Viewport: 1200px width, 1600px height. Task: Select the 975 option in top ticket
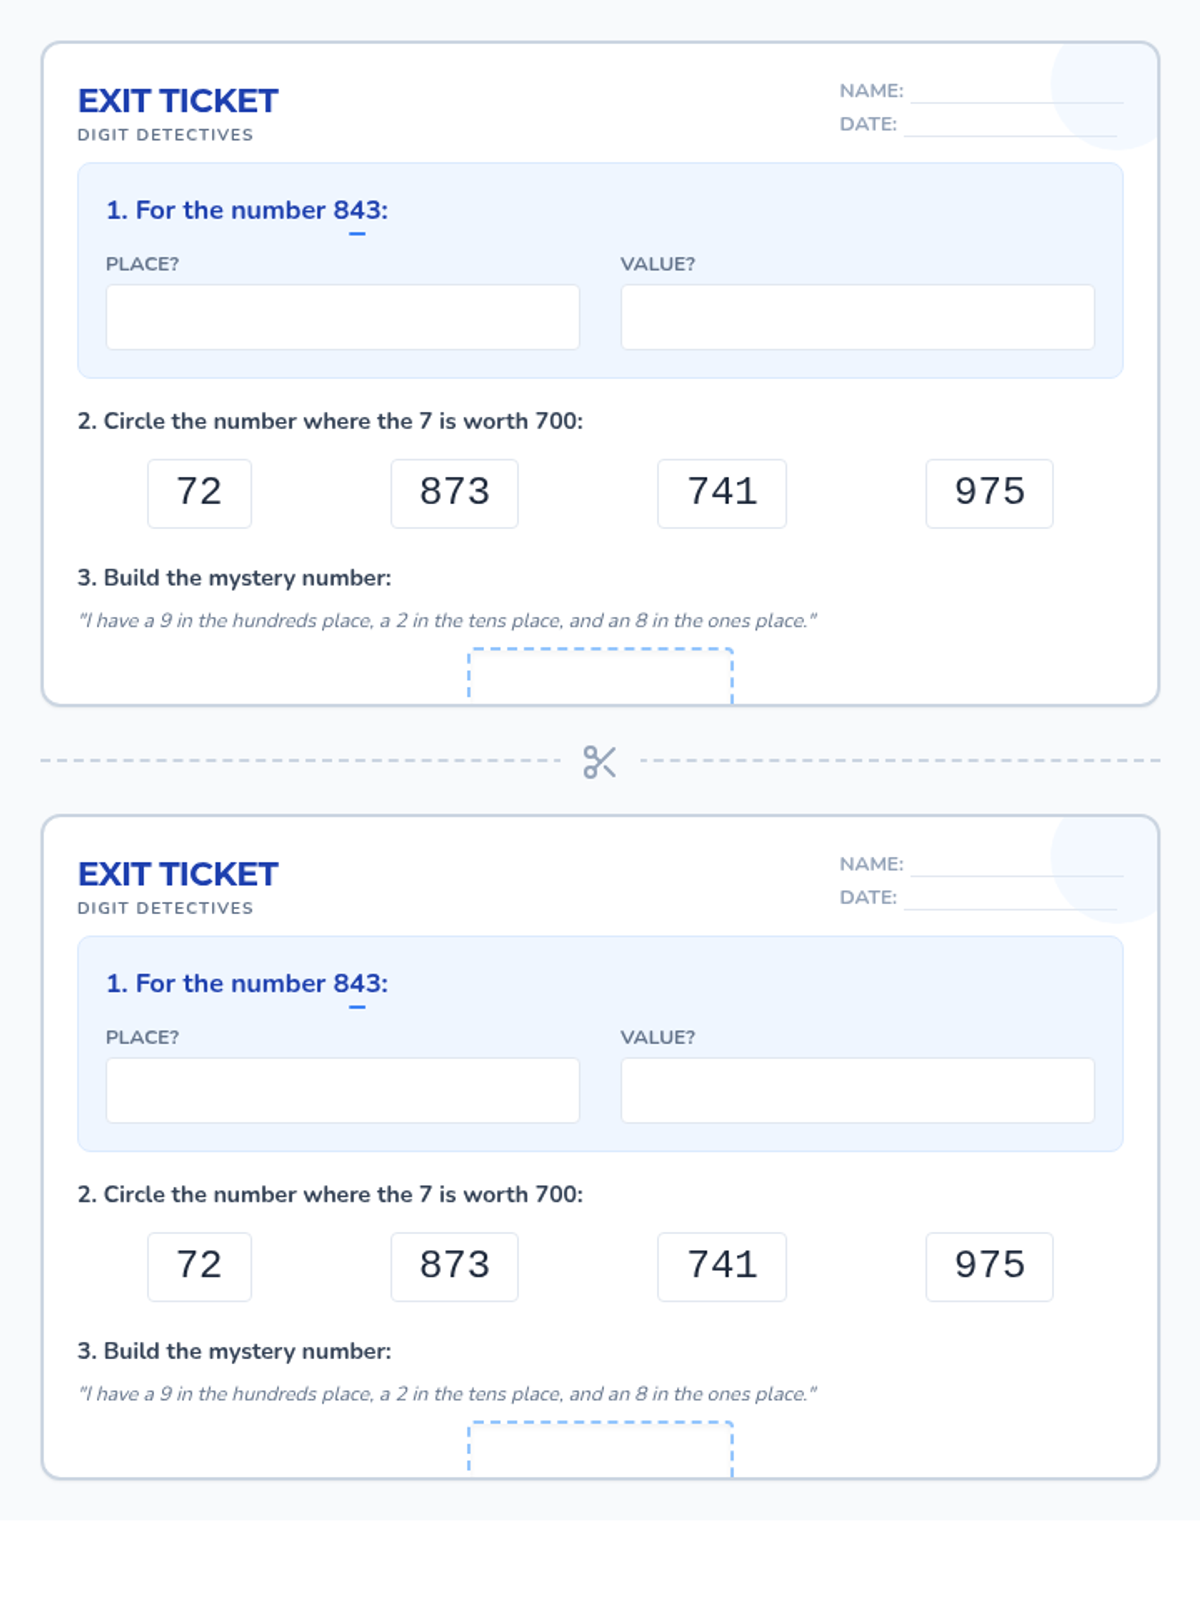989,493
